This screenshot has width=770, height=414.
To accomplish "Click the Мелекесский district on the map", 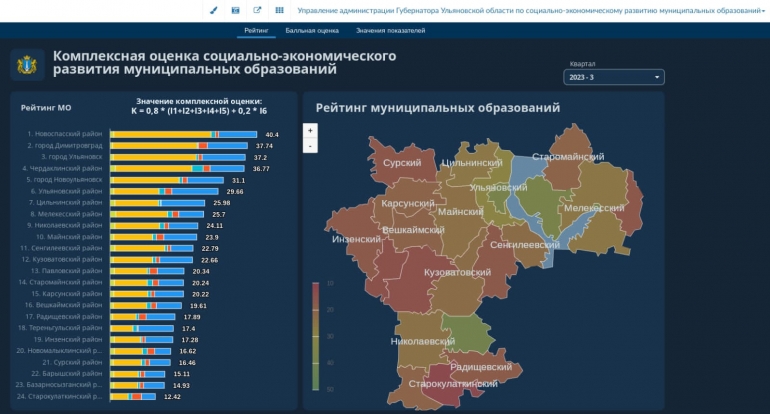I will (593, 207).
